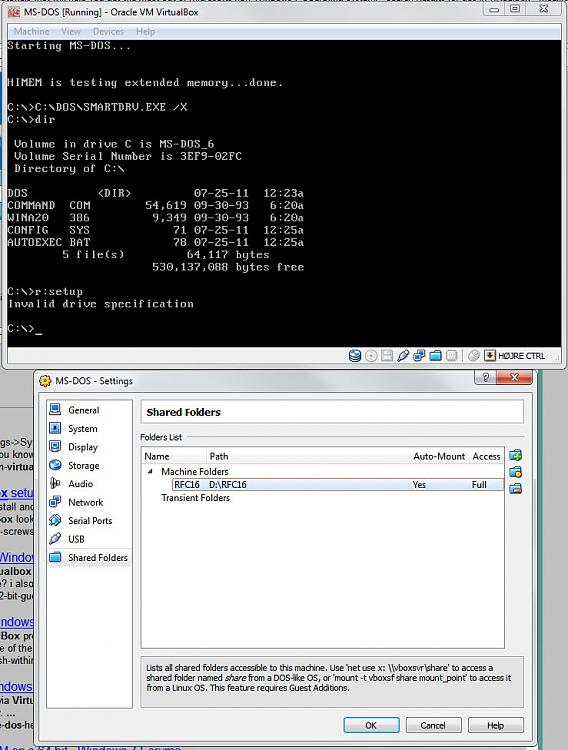Open the Devices menu
The image size is (568, 750).
tap(108, 32)
